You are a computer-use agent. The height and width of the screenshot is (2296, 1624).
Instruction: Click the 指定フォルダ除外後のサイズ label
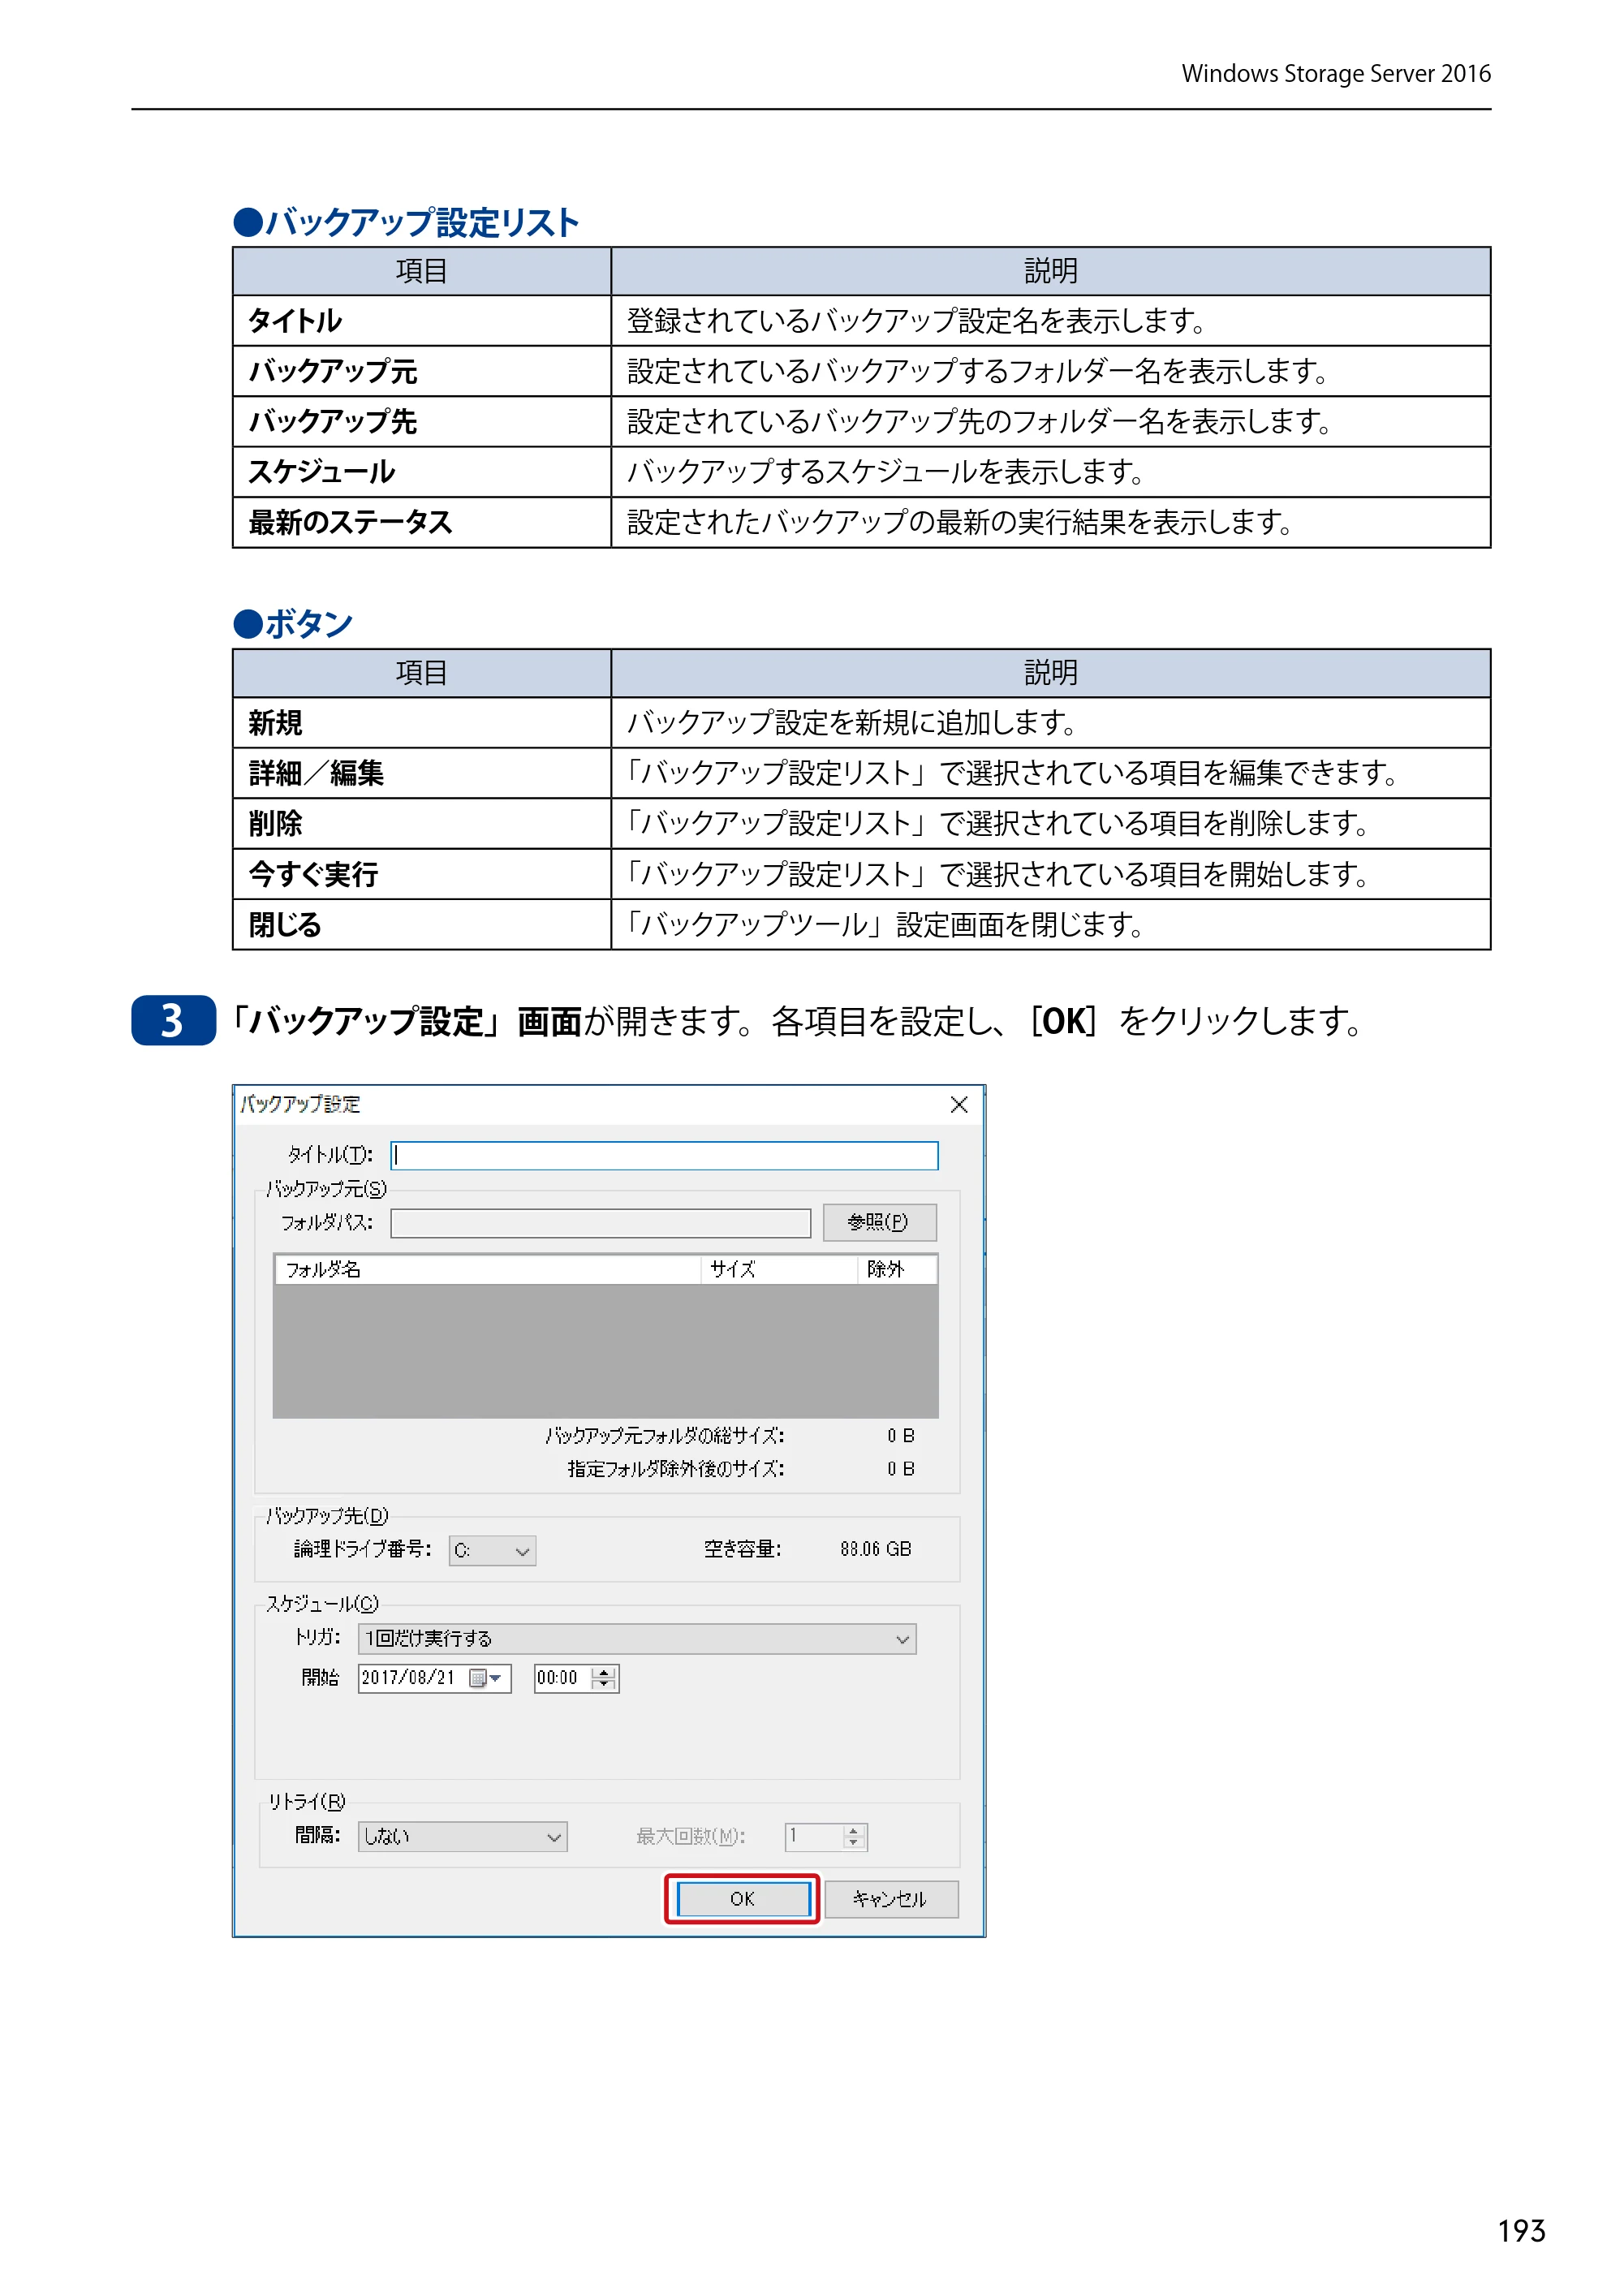(676, 1469)
